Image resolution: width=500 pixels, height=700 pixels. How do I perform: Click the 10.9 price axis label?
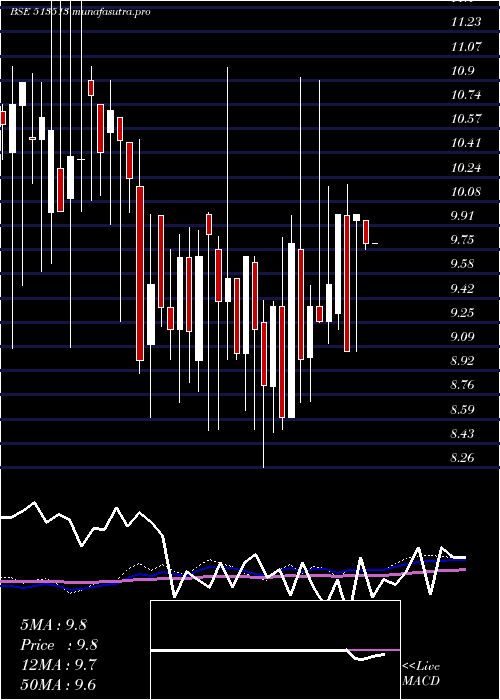click(x=463, y=71)
